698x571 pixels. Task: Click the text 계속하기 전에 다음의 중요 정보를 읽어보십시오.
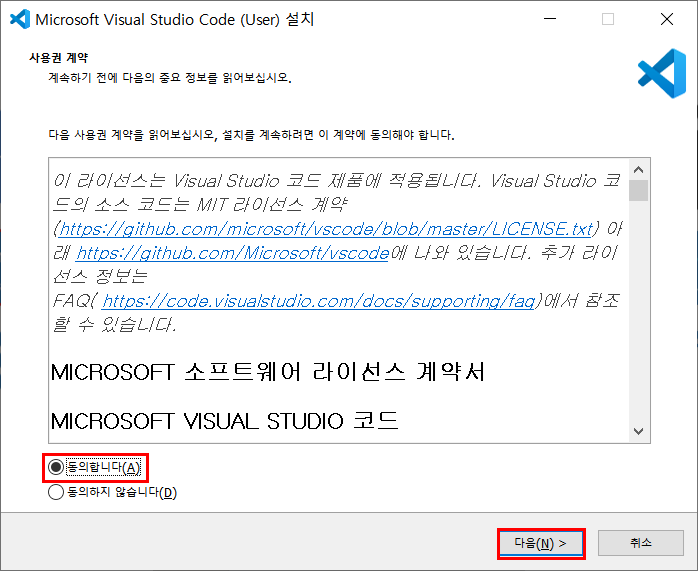170,78
